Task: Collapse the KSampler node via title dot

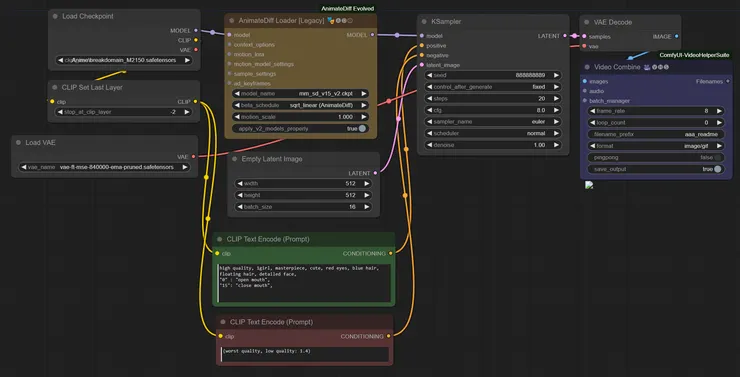Action: [424, 22]
